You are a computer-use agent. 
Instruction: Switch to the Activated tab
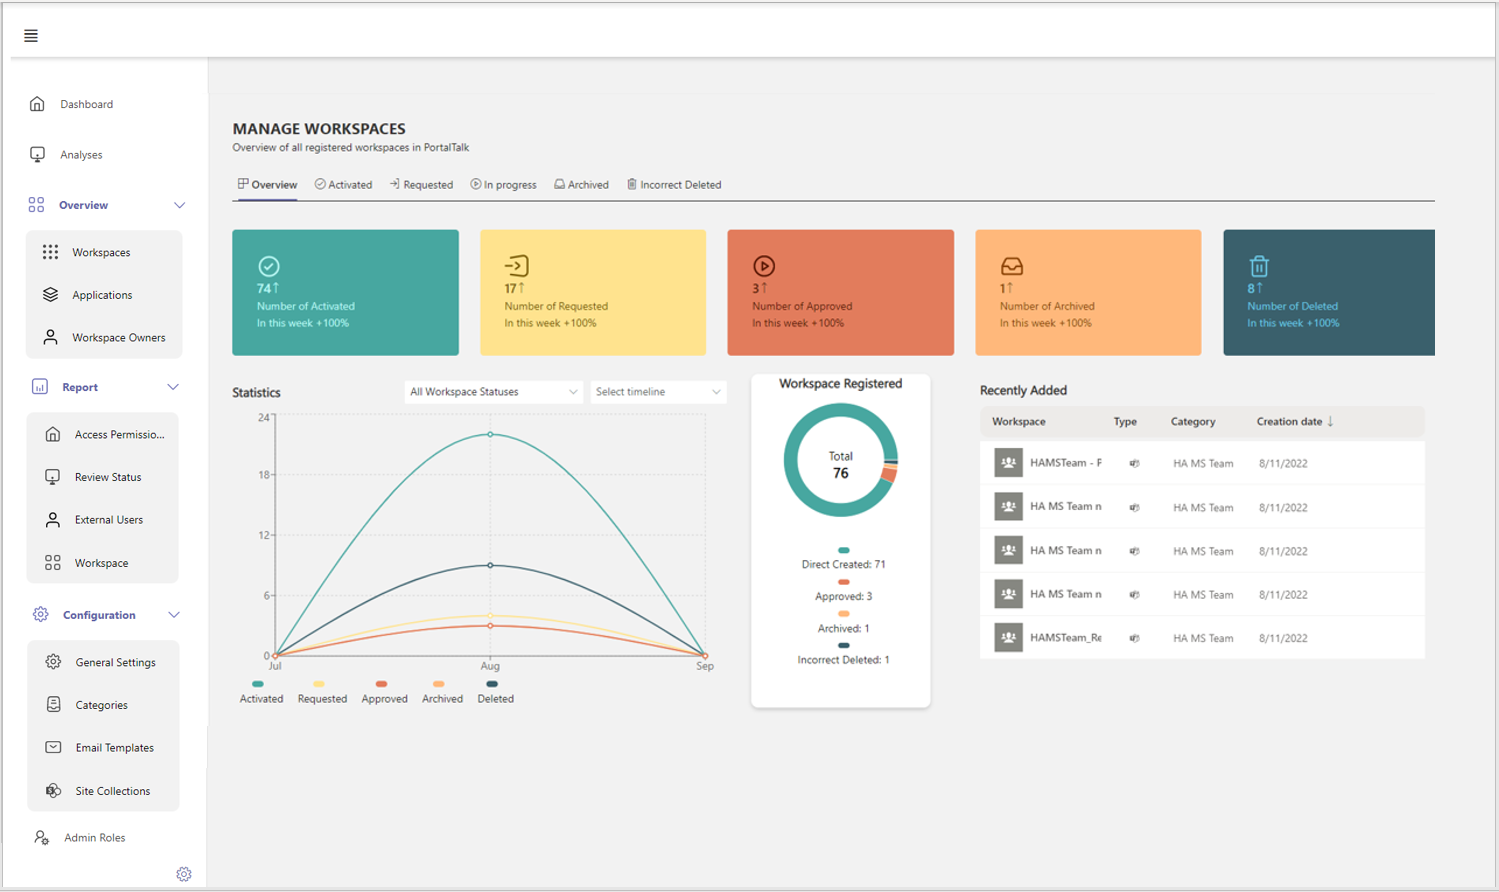343,185
